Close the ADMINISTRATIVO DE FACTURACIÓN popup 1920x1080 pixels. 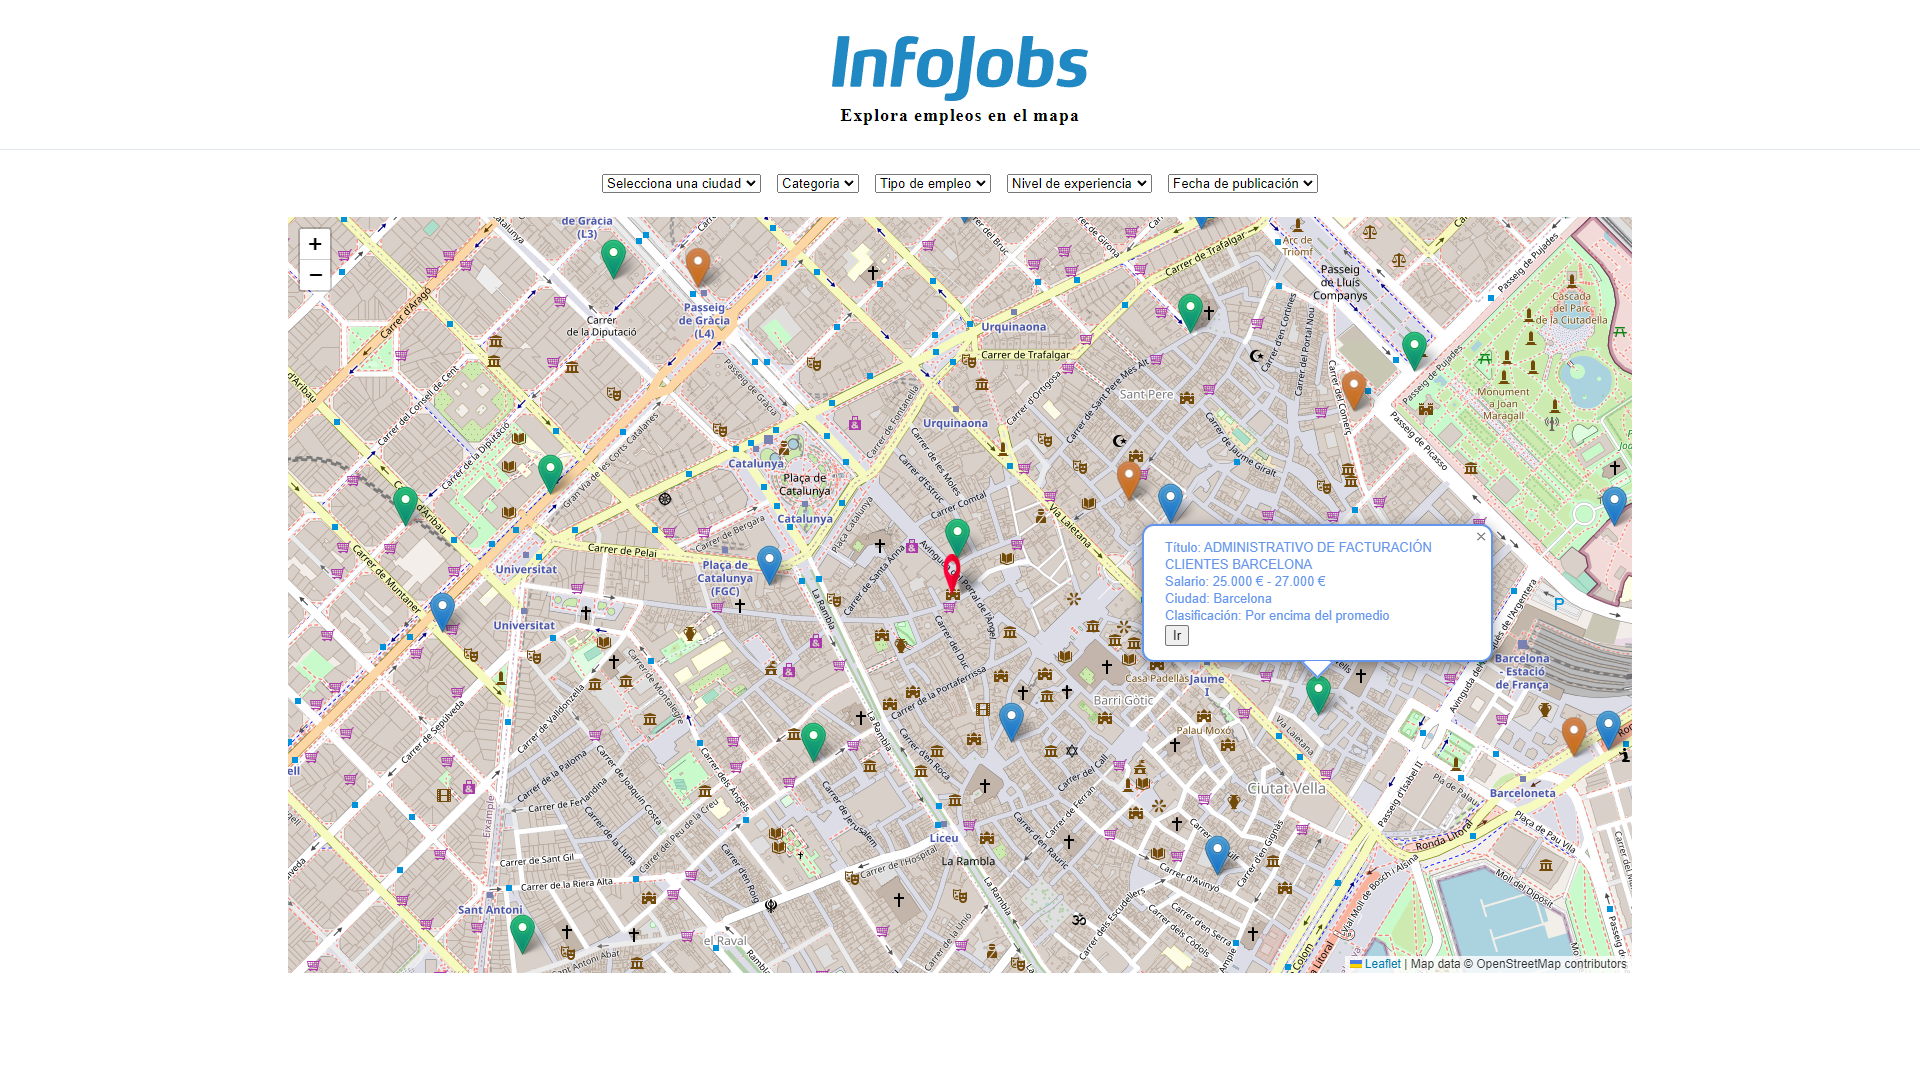click(x=1480, y=536)
